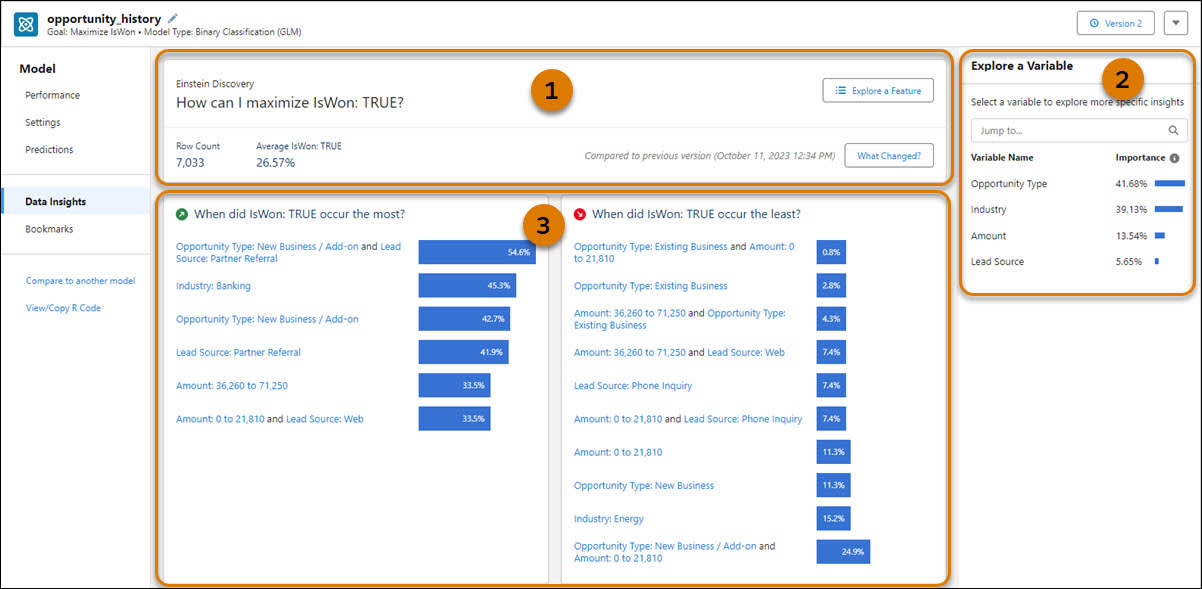Click the list icon in Explore a Feature
Screen dimensions: 1202x589
point(842,90)
